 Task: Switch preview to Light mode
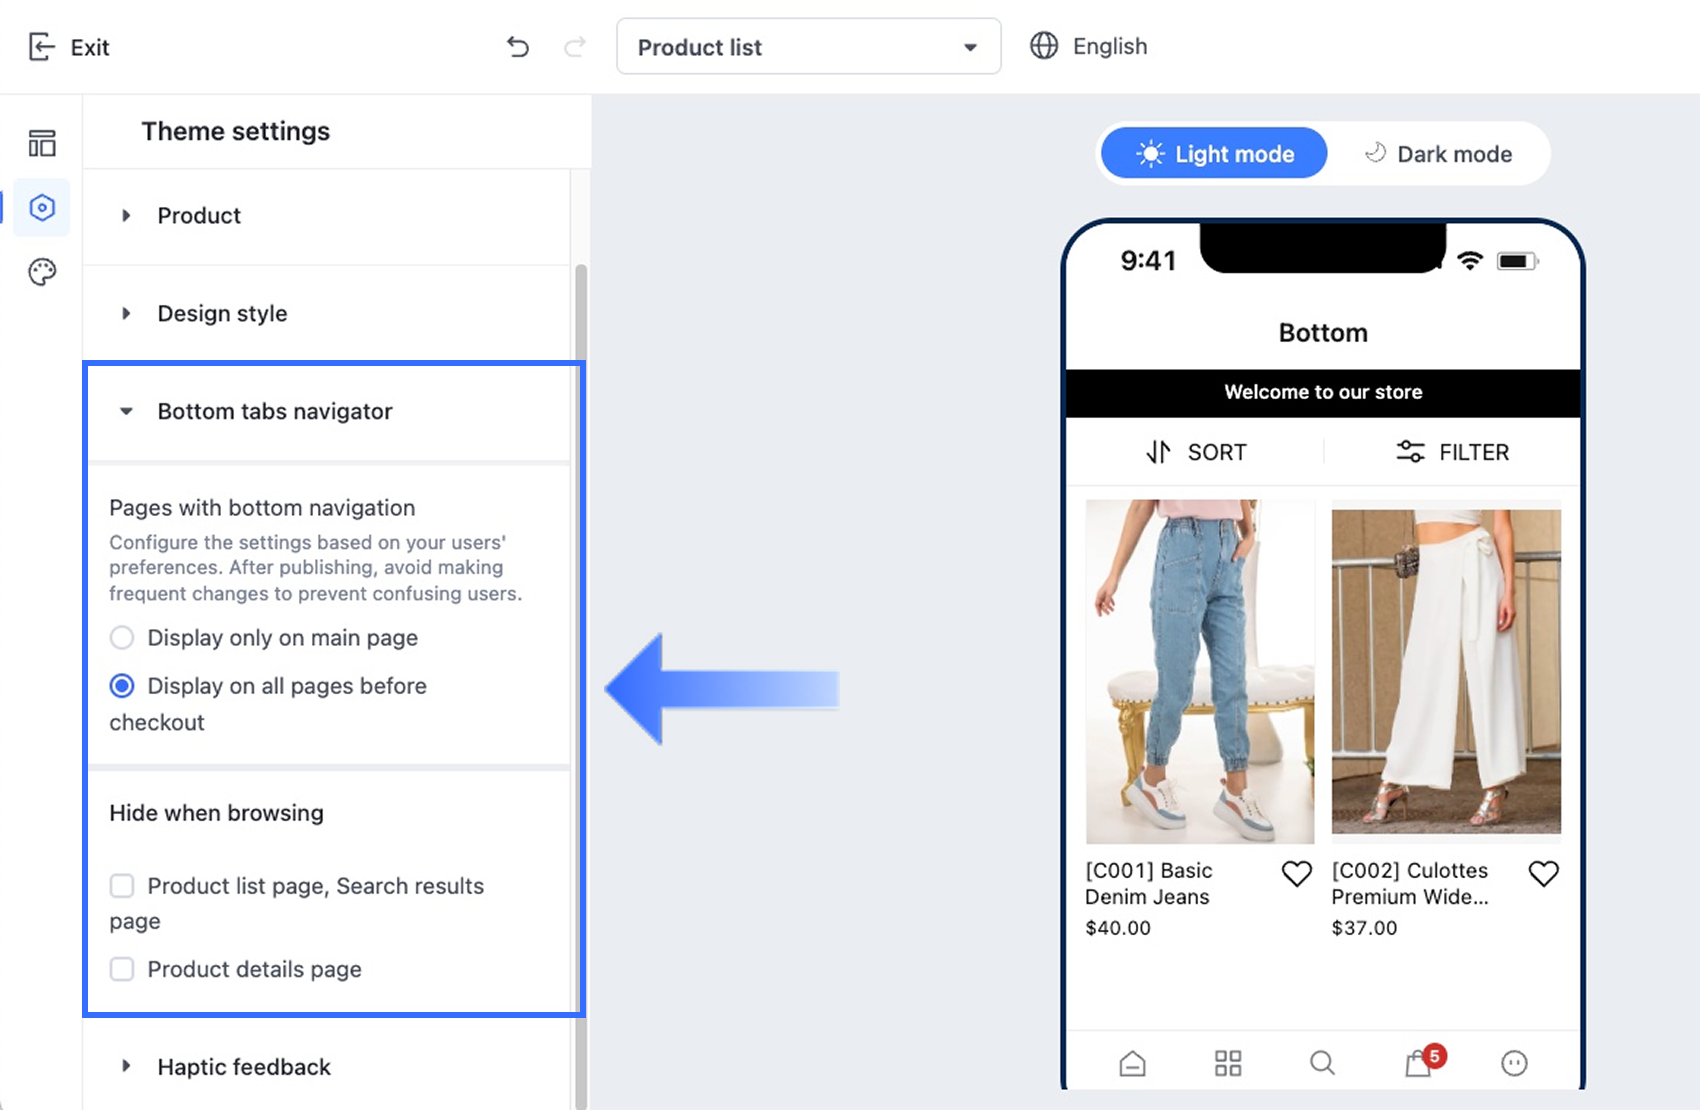point(1214,154)
